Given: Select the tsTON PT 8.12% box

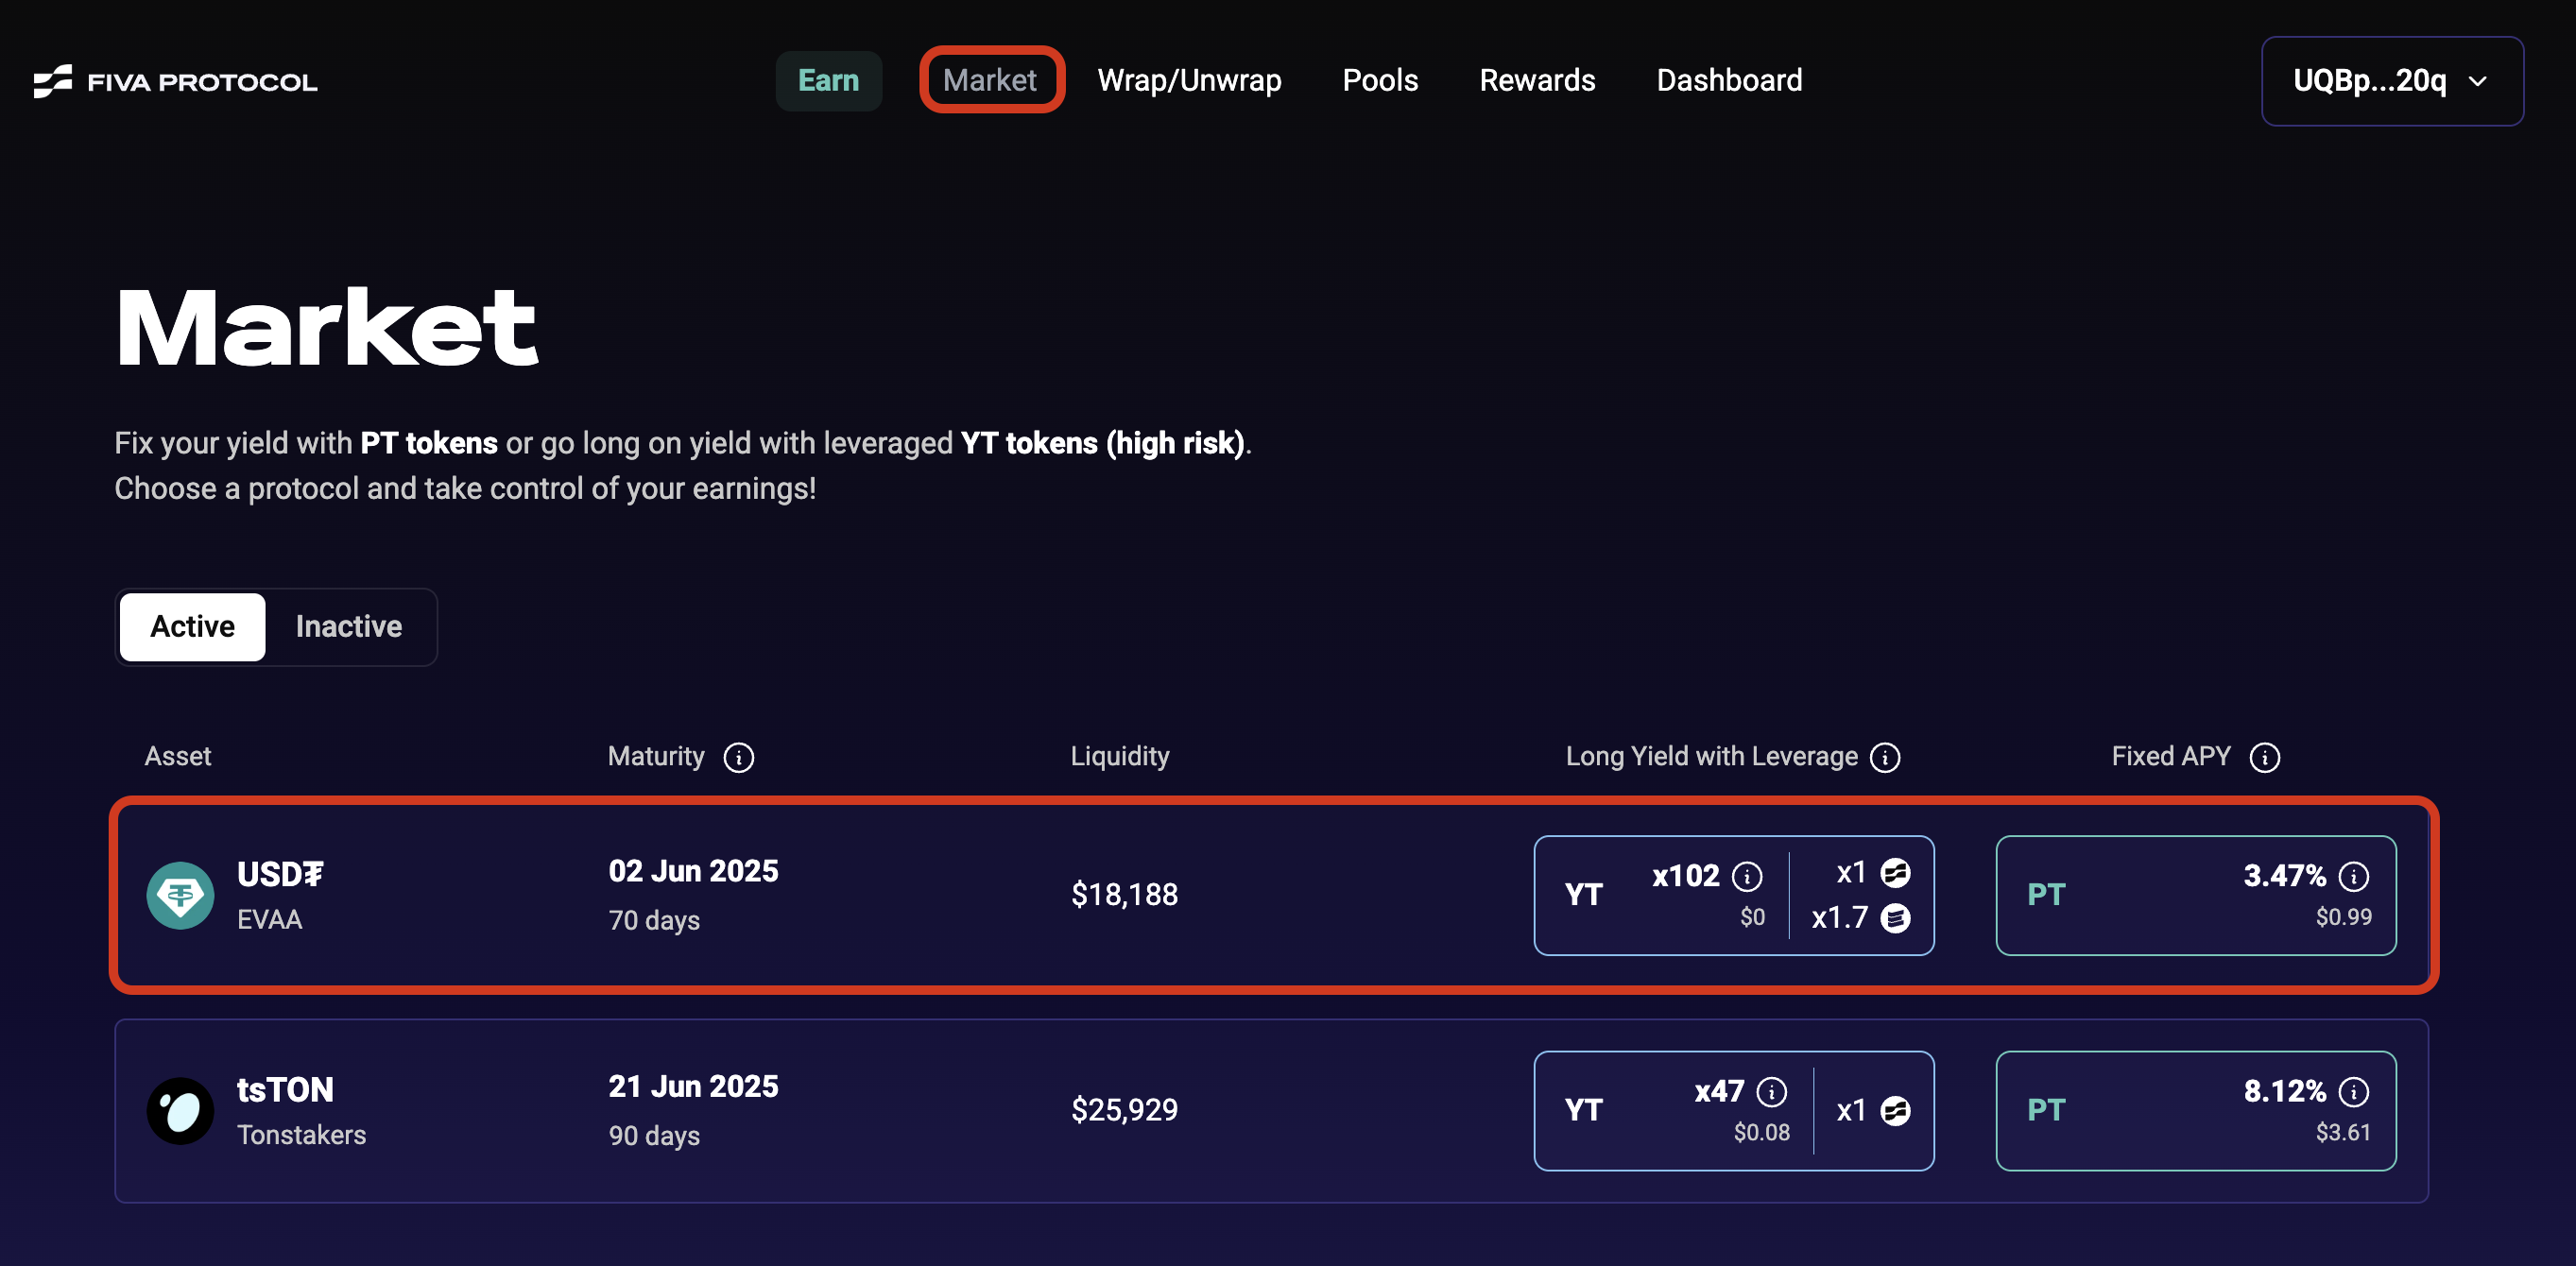Looking at the screenshot, I should coord(2195,1110).
